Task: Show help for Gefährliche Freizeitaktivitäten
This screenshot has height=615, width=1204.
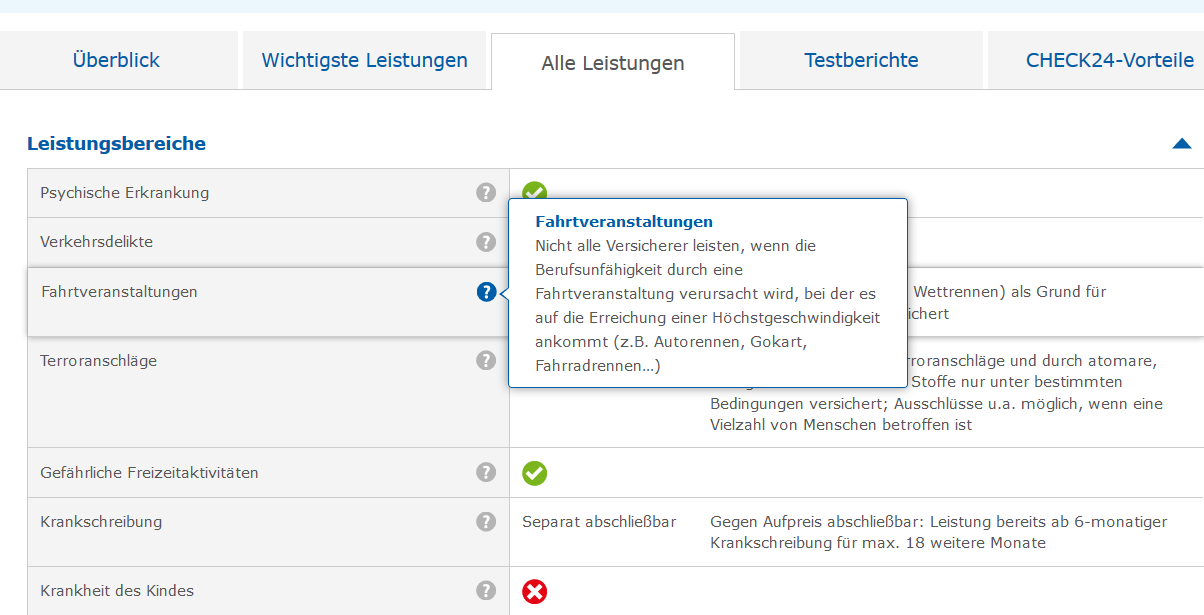Action: click(486, 472)
